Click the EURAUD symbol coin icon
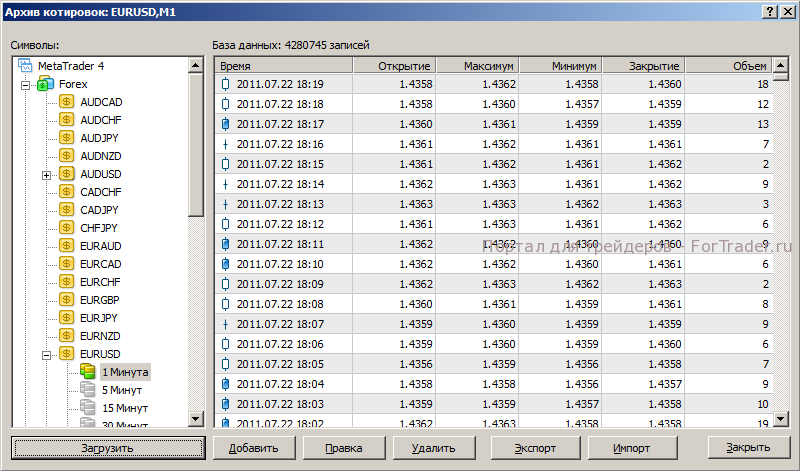 tap(66, 245)
